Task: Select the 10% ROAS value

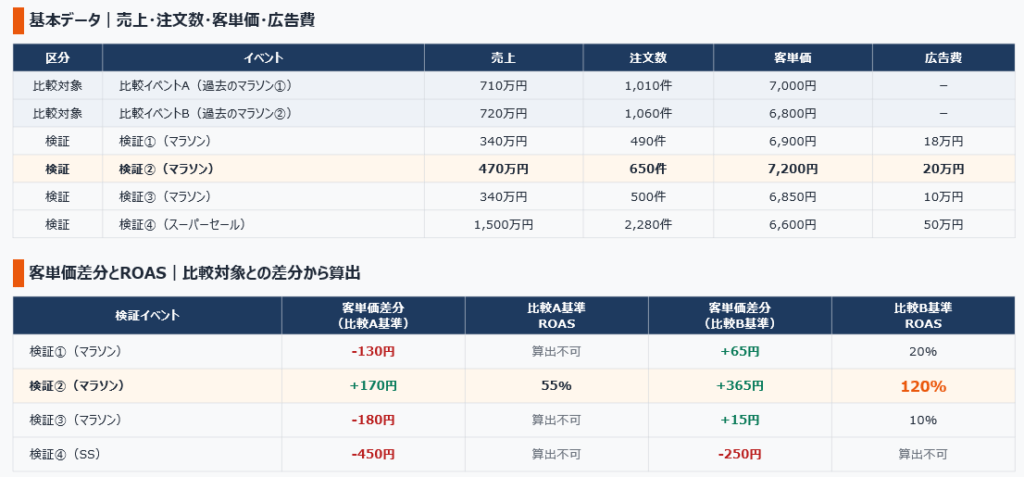Action: [x=923, y=419]
